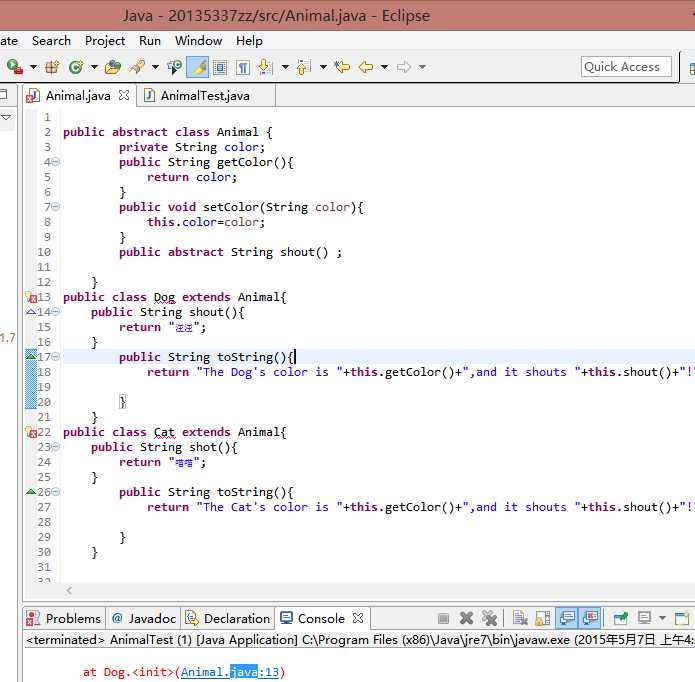This screenshot has width=695, height=682.
Task: Toggle Block Selection Mode
Action: [x=220, y=67]
